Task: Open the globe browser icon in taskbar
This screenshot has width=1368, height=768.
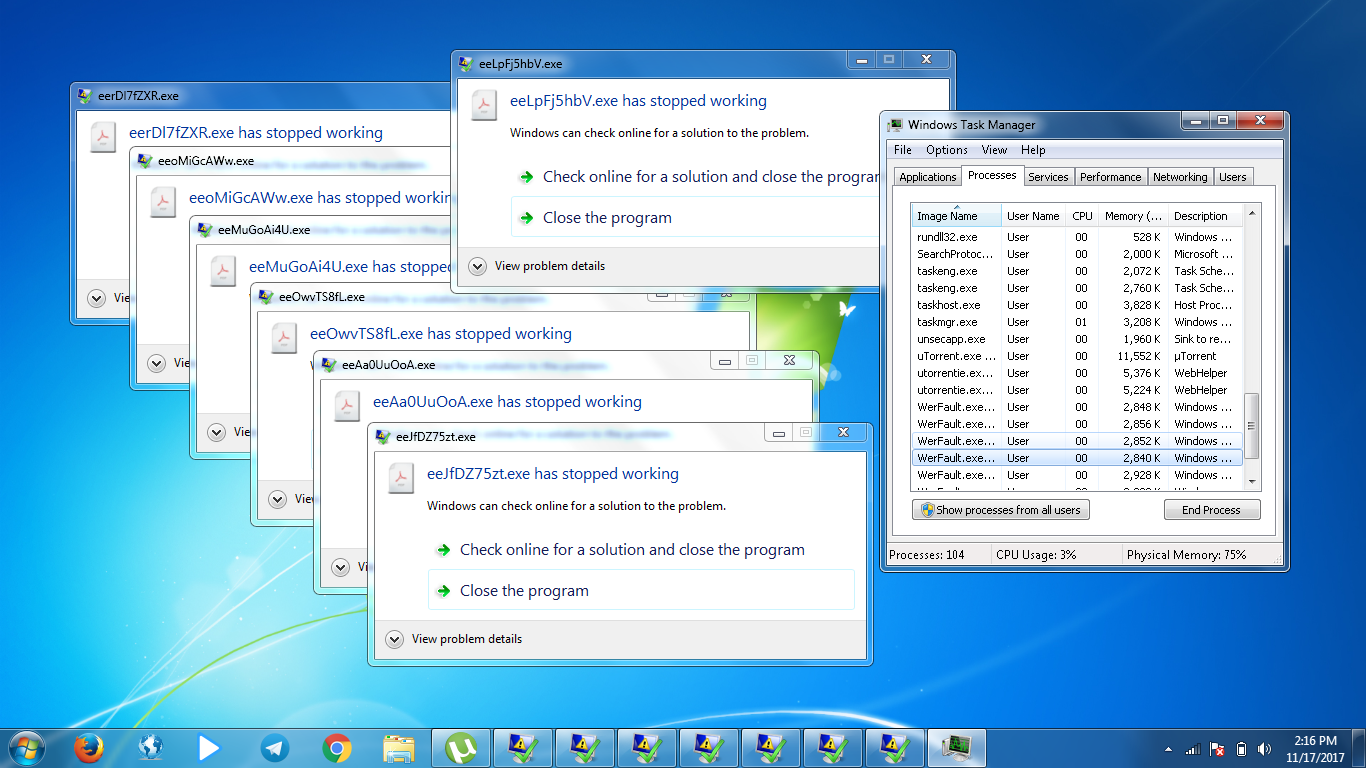Action: pos(151,748)
